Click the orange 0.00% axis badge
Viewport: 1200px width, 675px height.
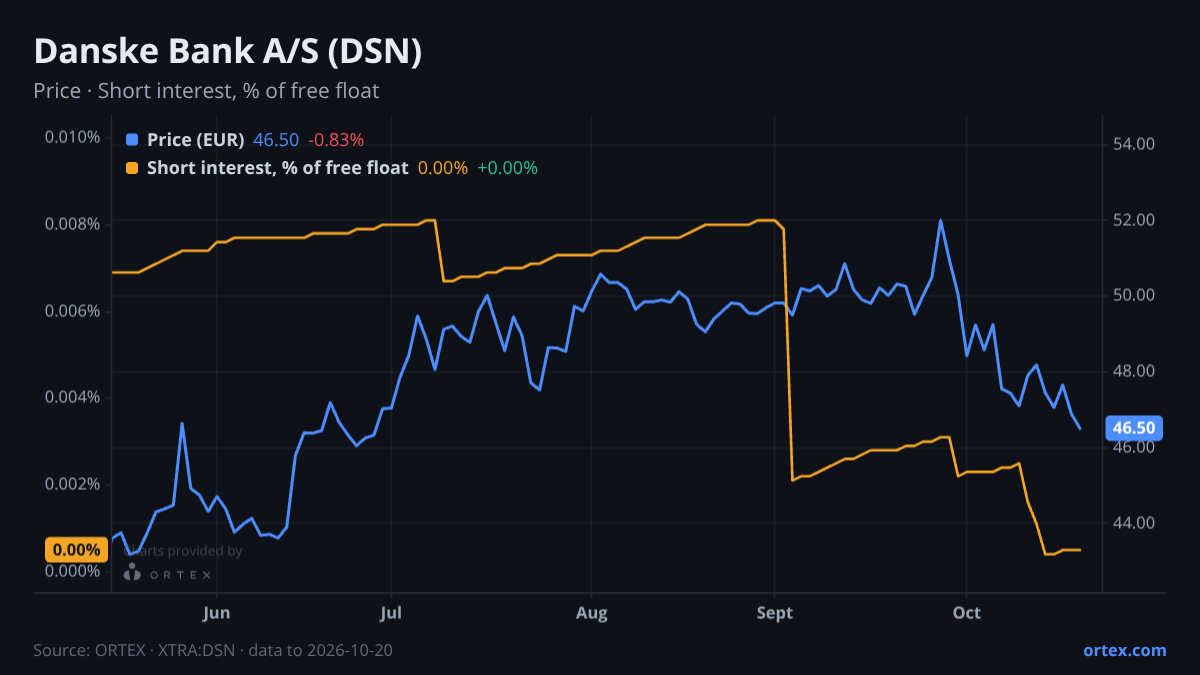[x=76, y=550]
